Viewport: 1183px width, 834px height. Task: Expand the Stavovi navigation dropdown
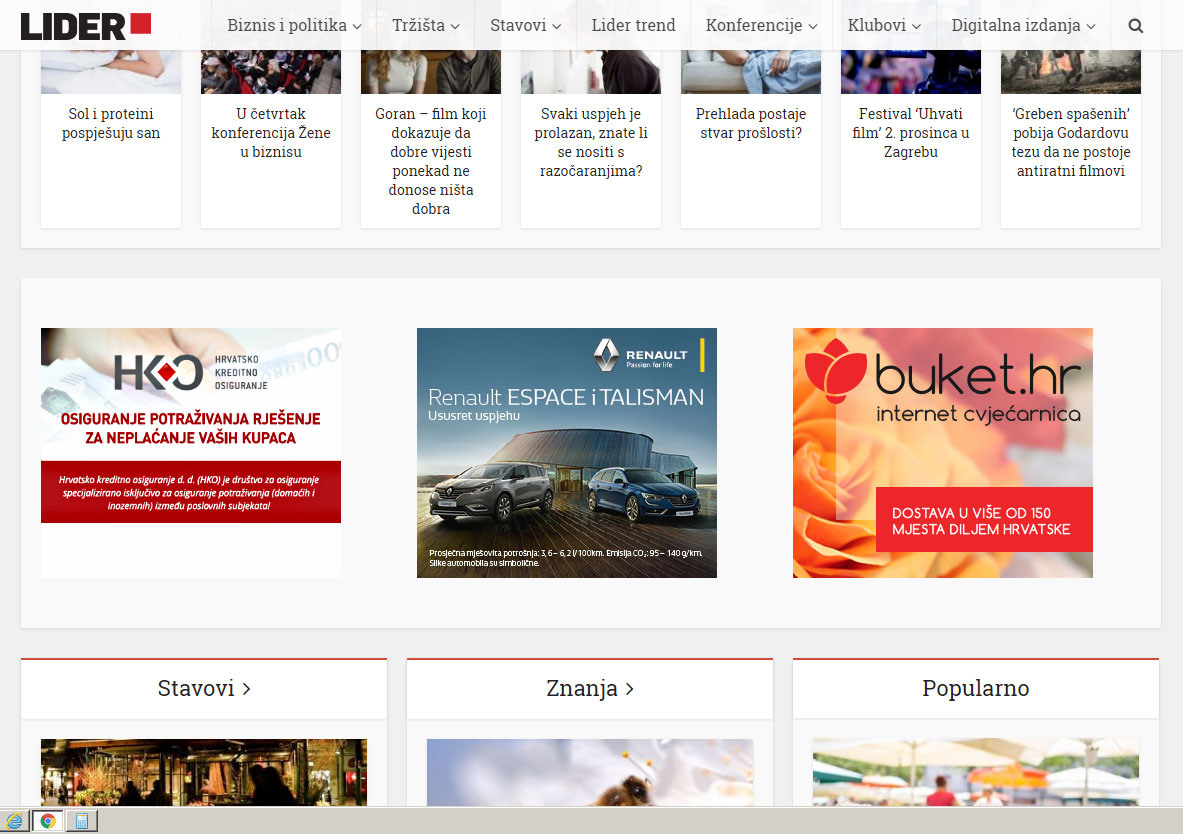point(525,25)
